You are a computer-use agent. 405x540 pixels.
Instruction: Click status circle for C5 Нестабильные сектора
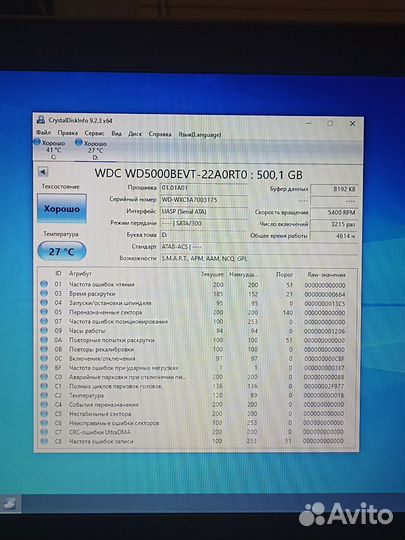pyautogui.click(x=44, y=413)
